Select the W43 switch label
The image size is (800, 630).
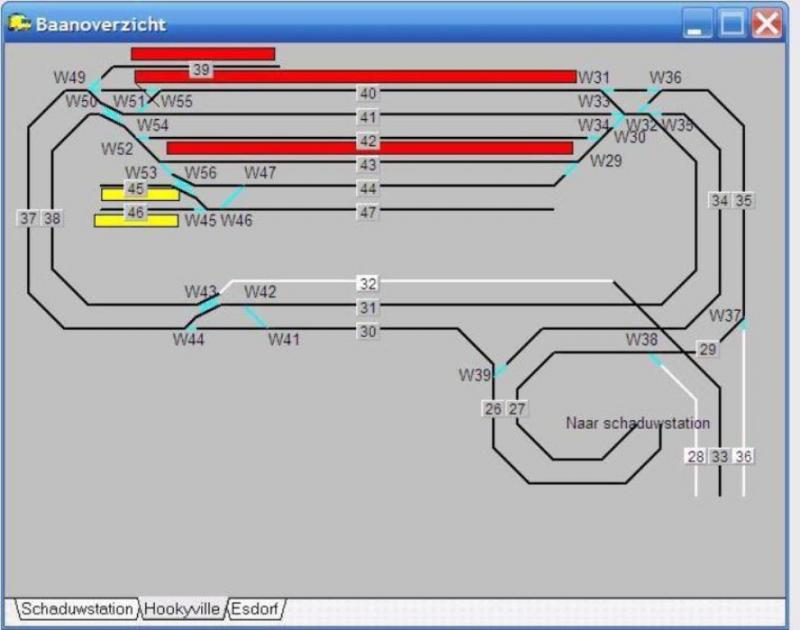201,292
